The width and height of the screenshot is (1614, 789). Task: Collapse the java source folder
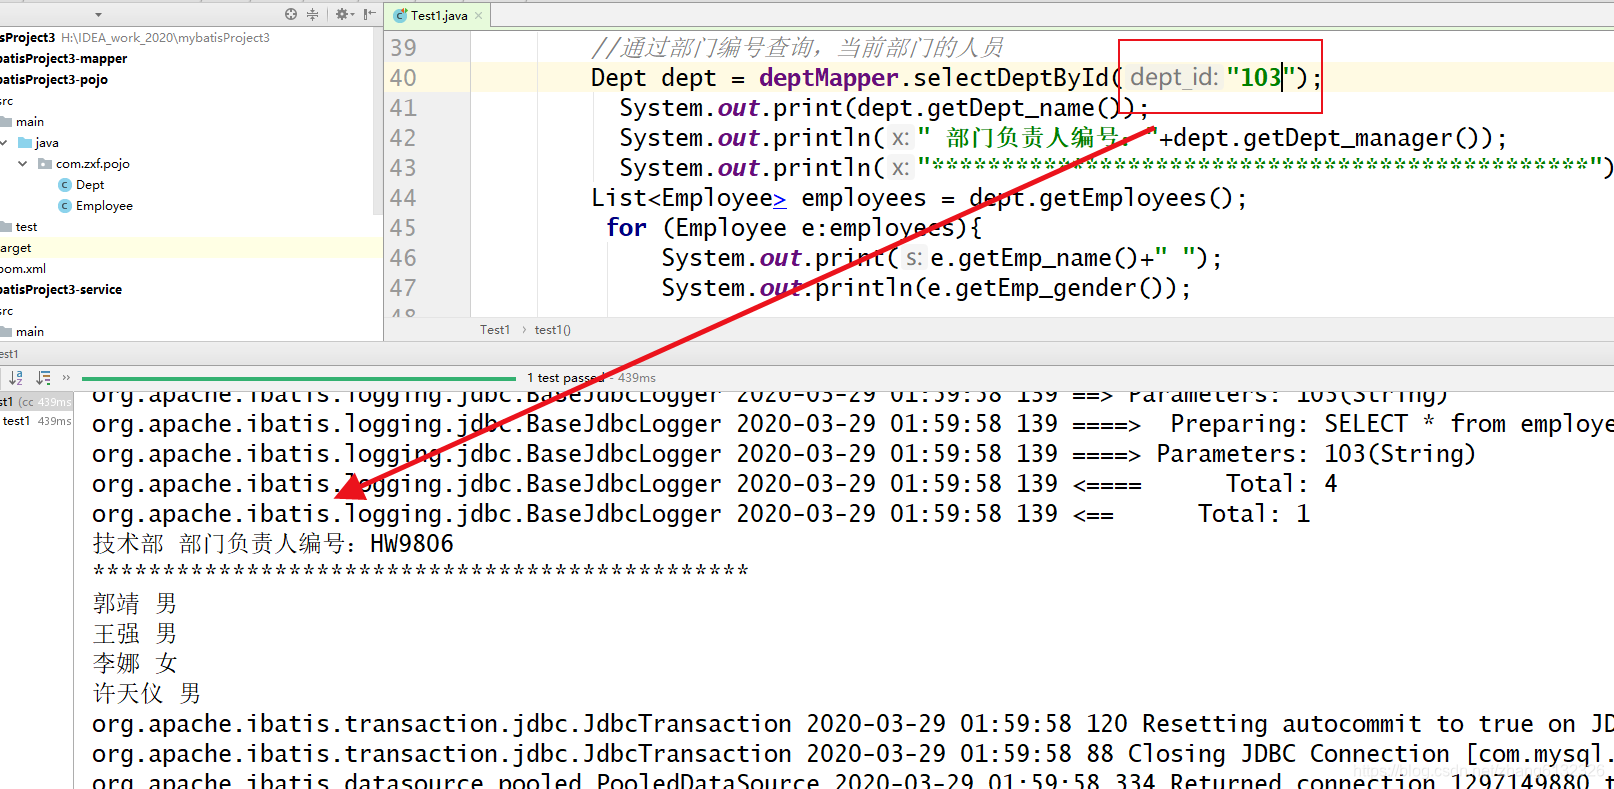[4, 143]
